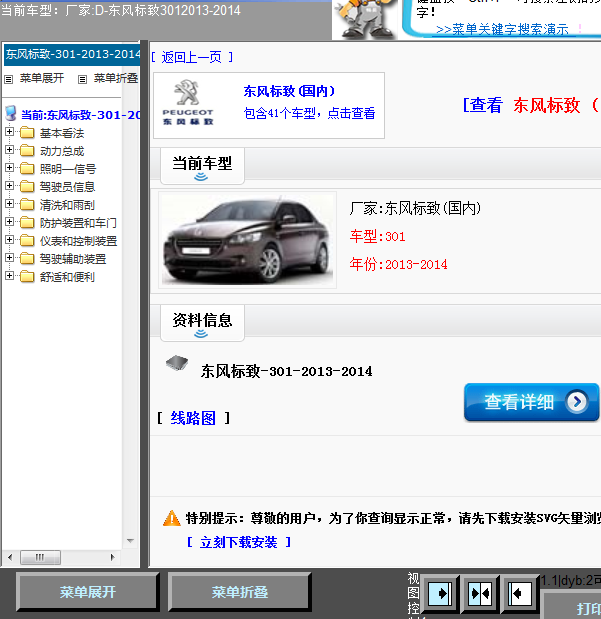
Task: Click the right-arrow view control icon
Action: point(439,593)
